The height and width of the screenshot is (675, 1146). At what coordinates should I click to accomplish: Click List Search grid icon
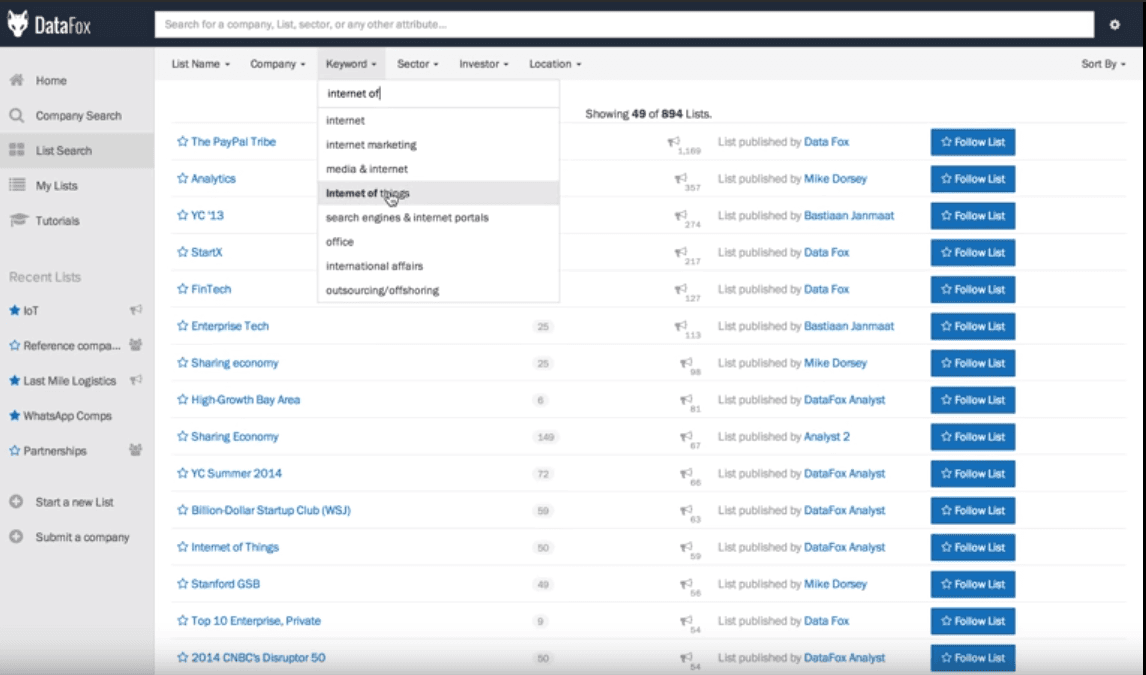(x=17, y=150)
